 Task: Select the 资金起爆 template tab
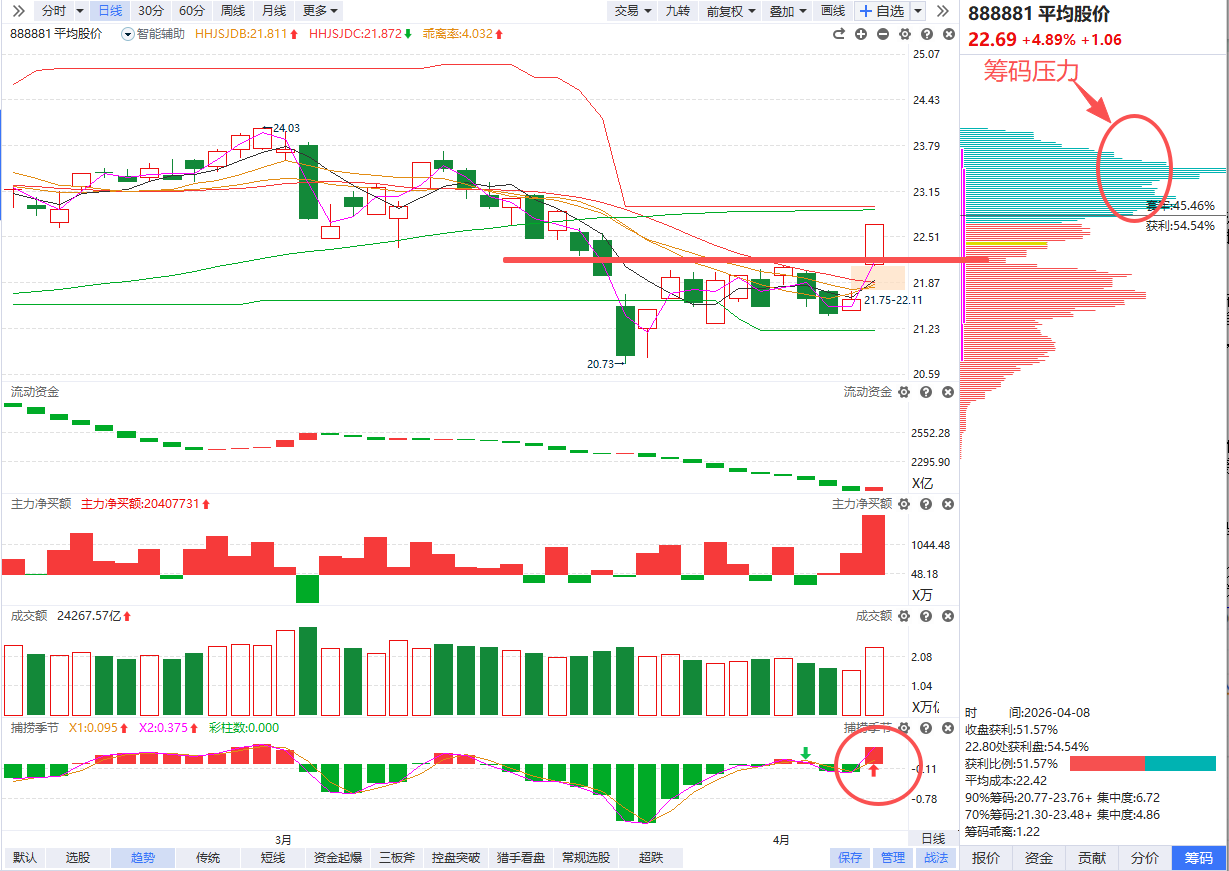pyautogui.click(x=338, y=858)
